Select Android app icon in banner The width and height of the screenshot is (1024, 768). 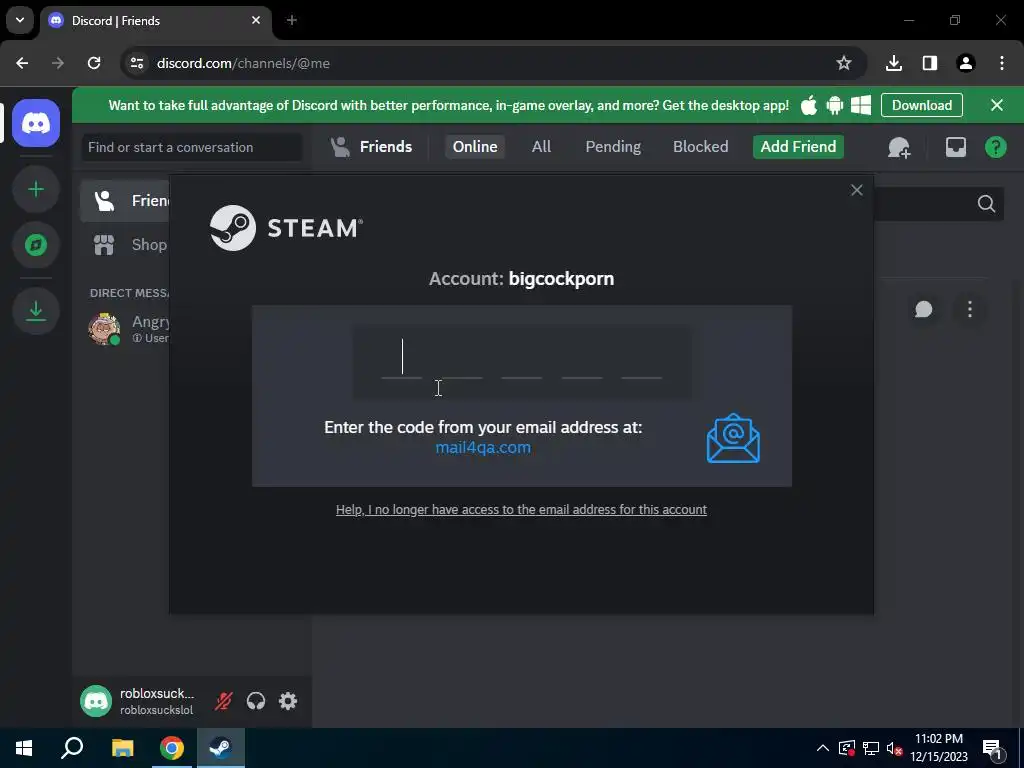coord(835,105)
